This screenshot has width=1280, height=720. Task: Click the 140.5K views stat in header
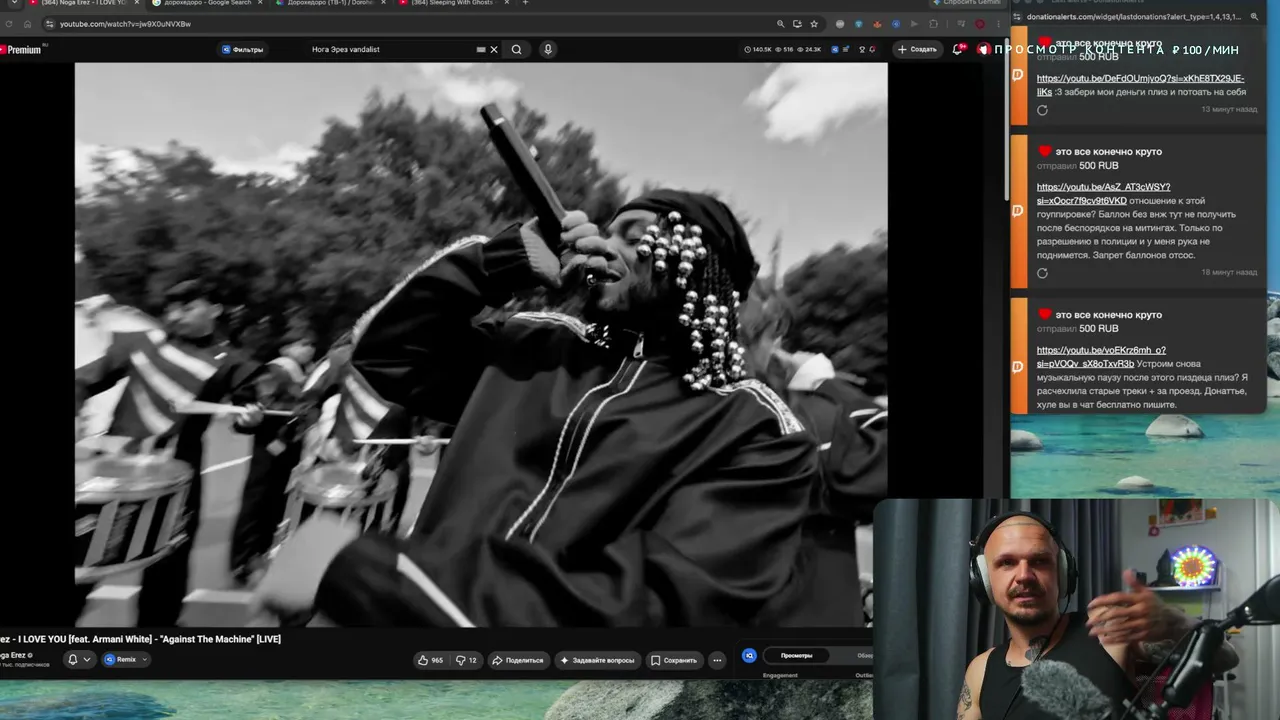758,49
